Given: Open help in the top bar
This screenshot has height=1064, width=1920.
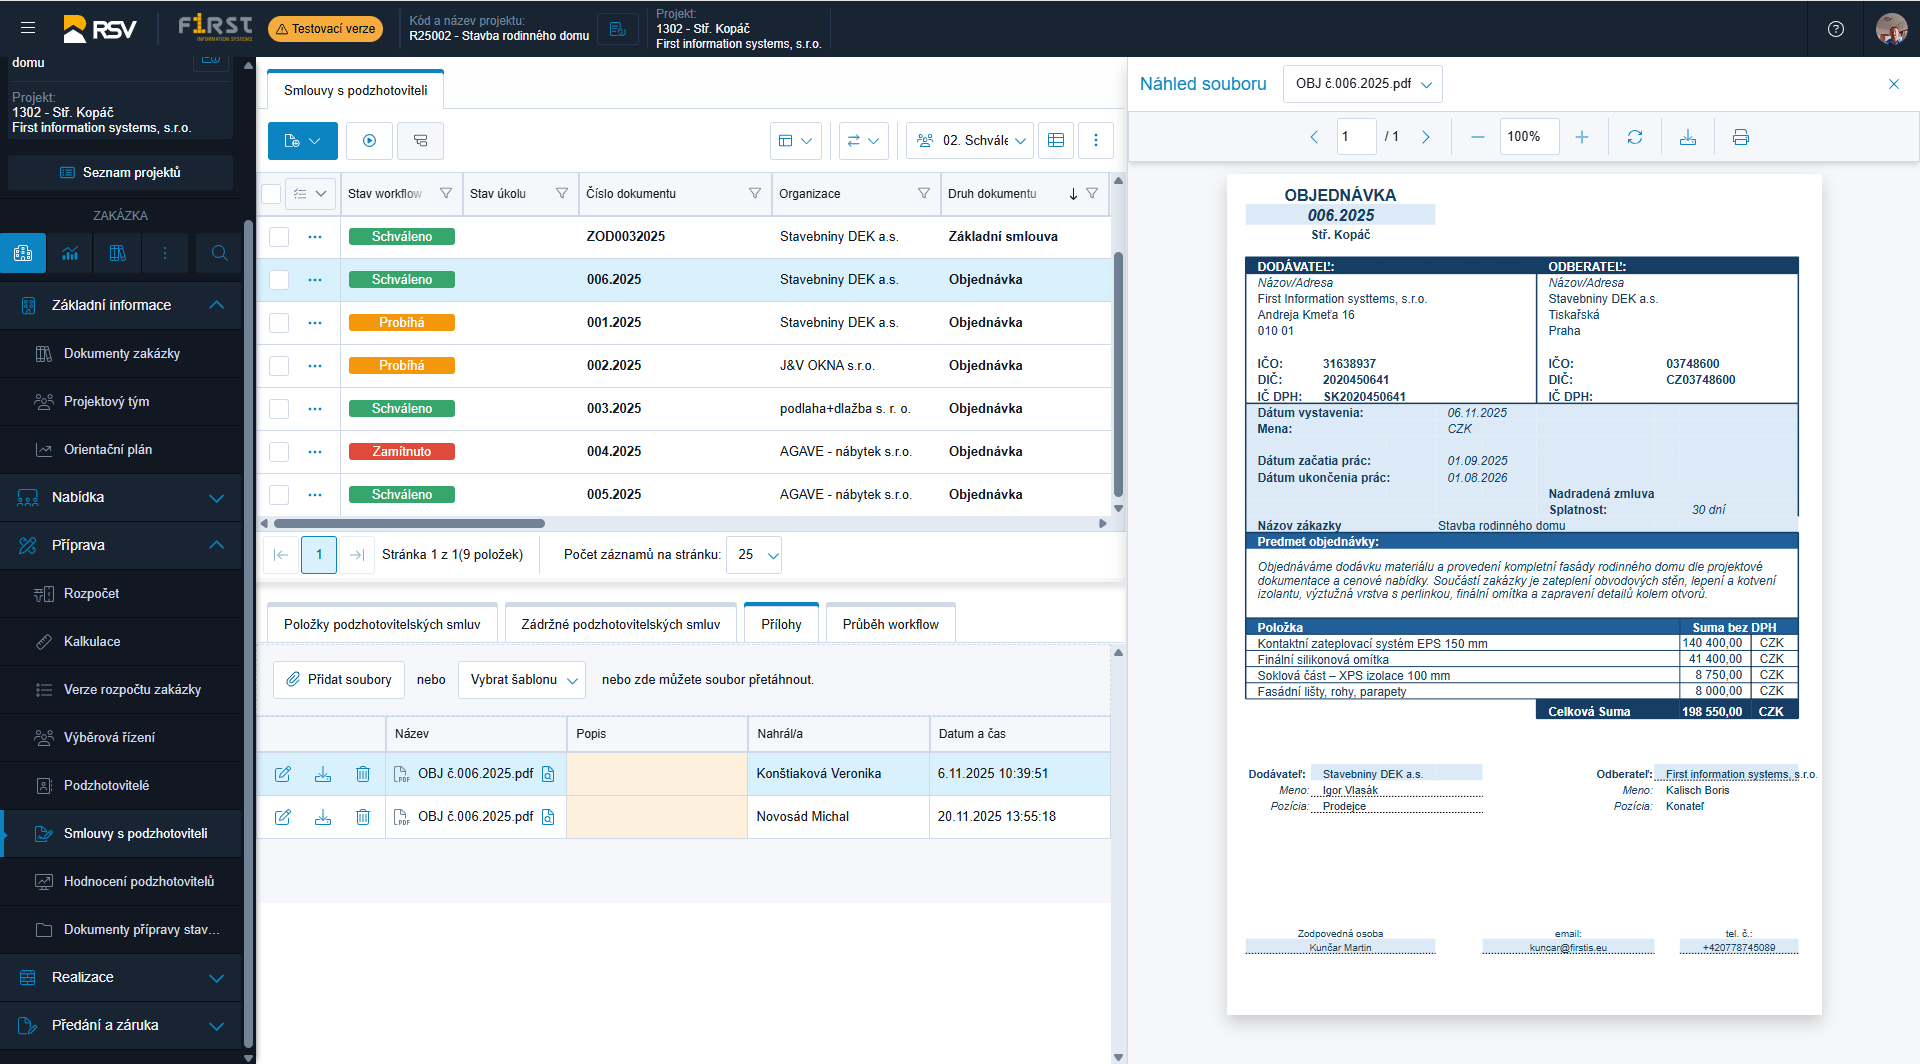Looking at the screenshot, I should click(x=1835, y=29).
